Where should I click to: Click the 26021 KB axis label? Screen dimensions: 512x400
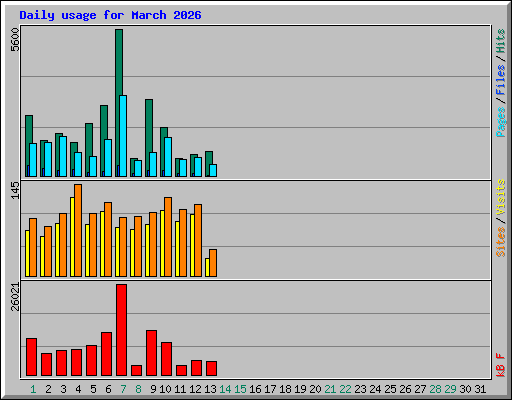pos(15,297)
